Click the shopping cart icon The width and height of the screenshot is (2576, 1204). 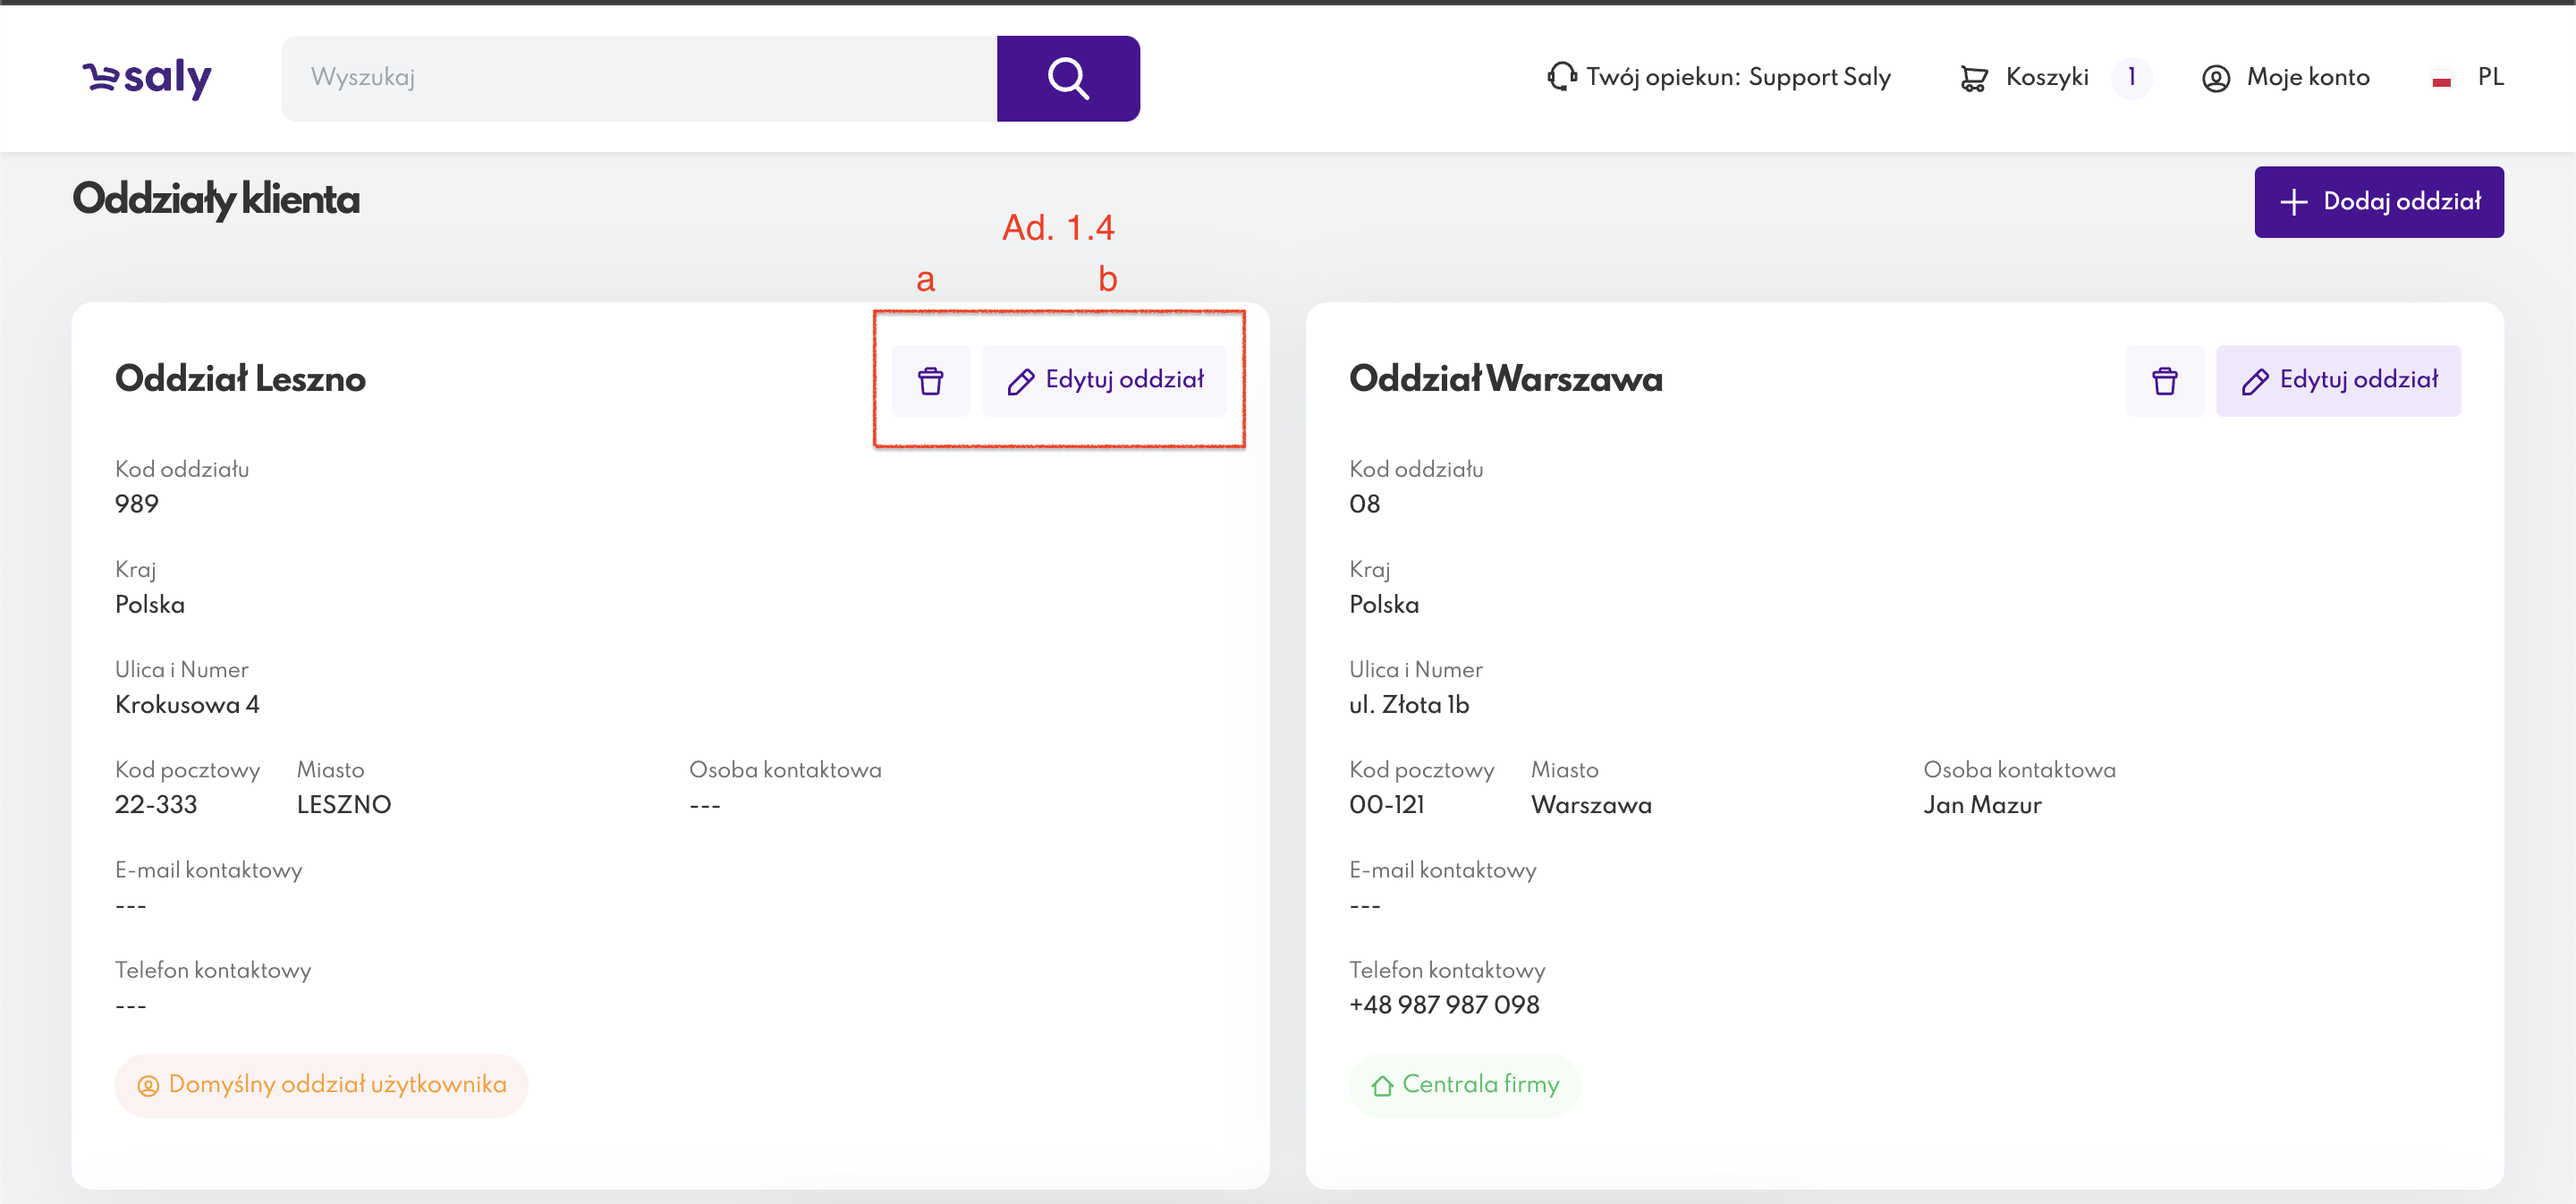point(1973,78)
